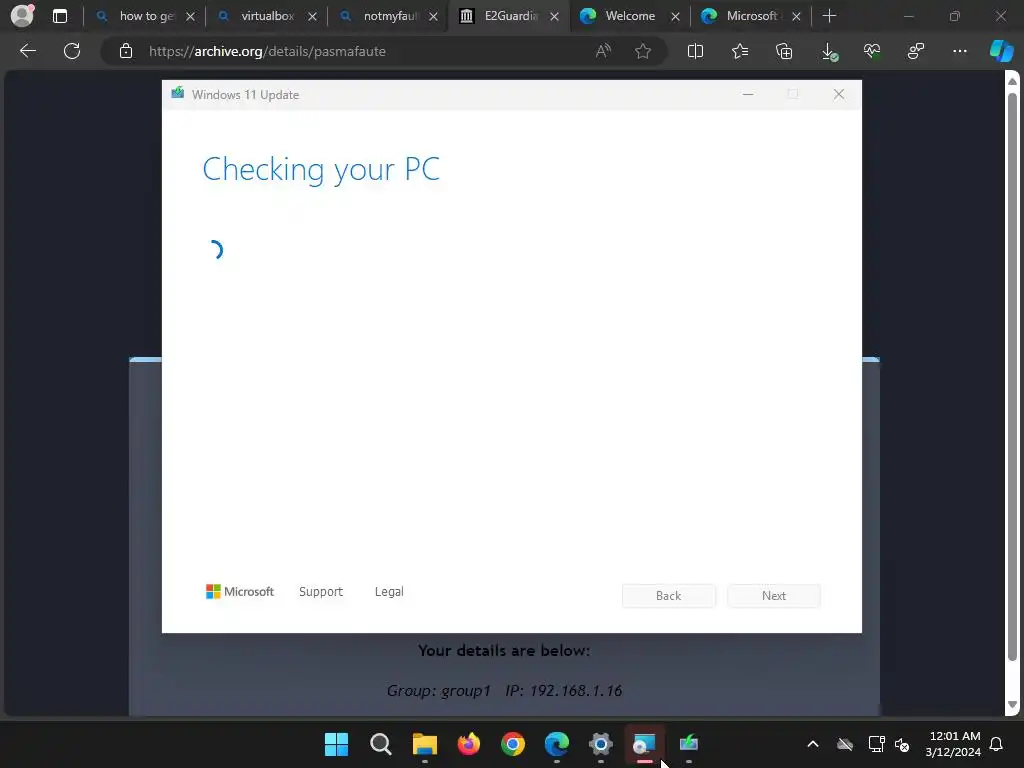The width and height of the screenshot is (1024, 768).
Task: Add page to favorites star icon
Action: click(x=643, y=51)
